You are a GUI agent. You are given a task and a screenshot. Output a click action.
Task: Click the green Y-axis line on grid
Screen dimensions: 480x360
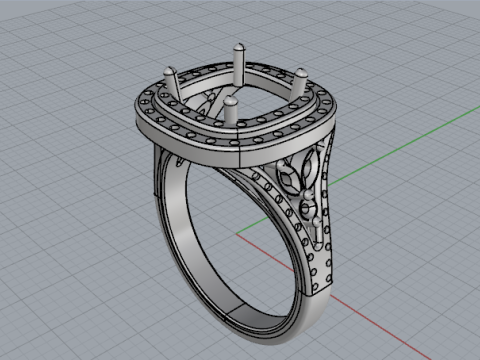coord(400,147)
